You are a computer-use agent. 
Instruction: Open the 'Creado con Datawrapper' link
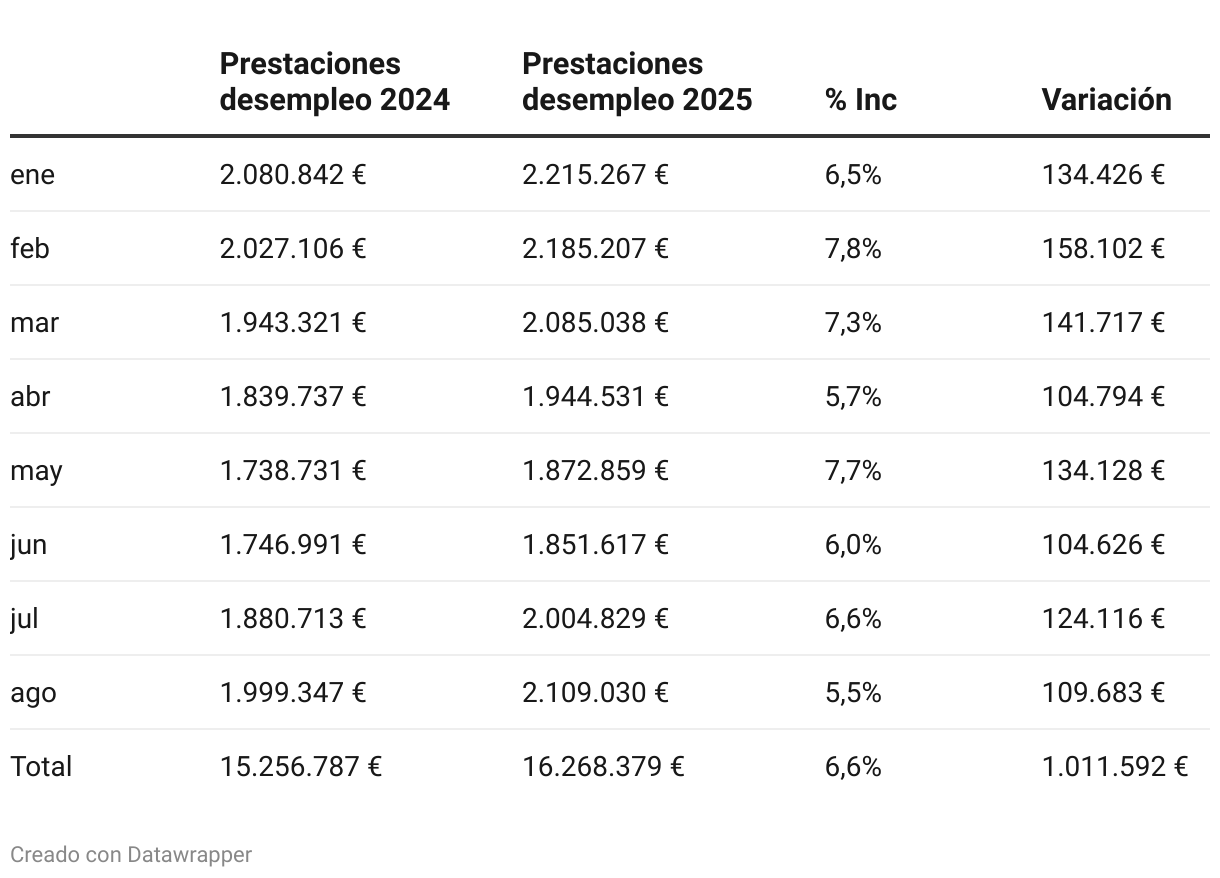[131, 855]
